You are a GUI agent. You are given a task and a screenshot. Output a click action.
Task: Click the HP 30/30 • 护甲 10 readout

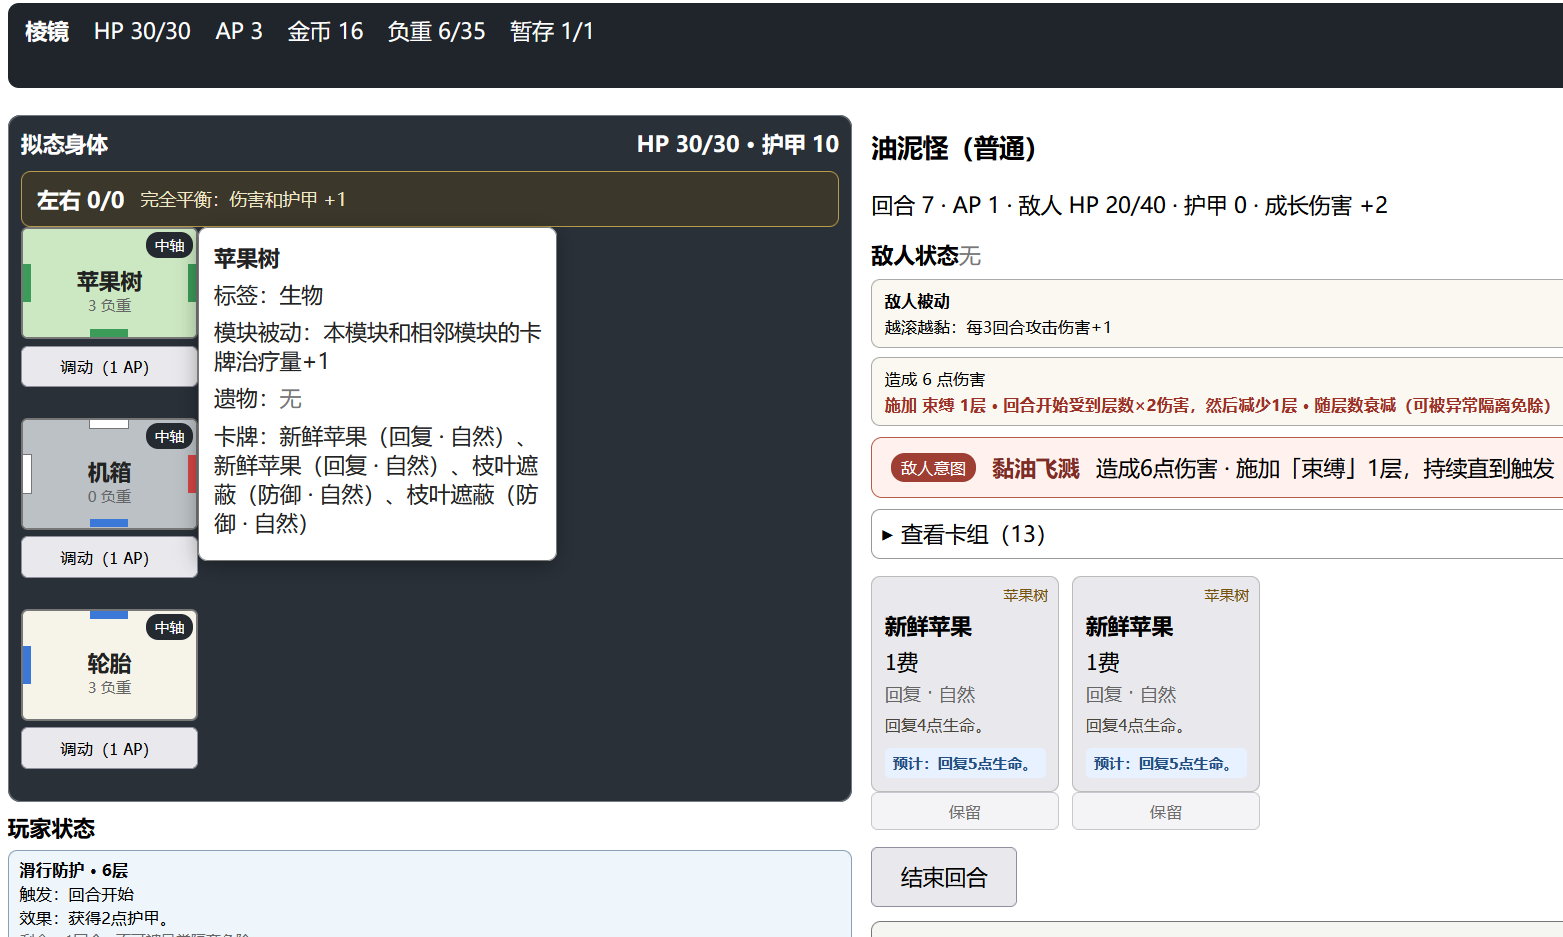click(x=738, y=144)
